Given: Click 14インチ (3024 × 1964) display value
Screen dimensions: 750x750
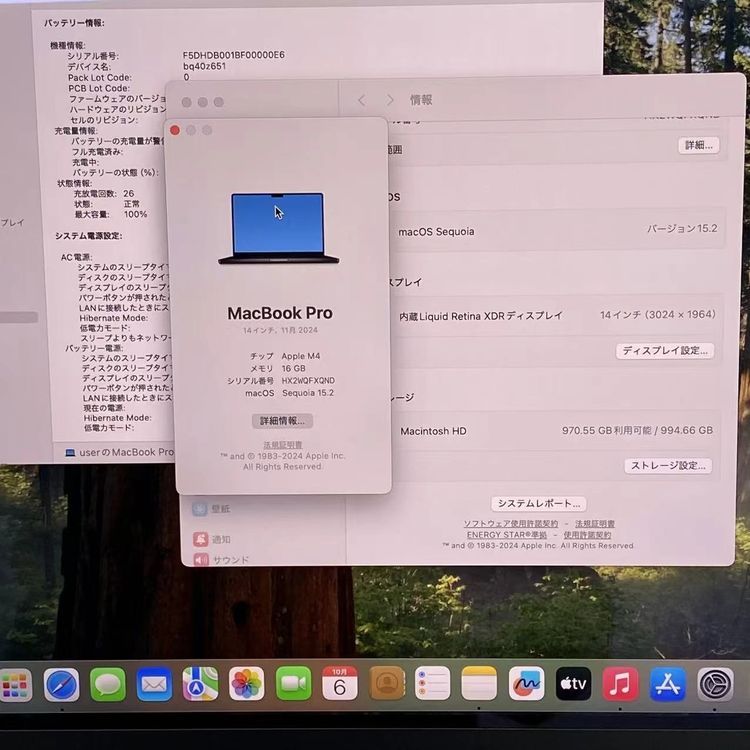Looking at the screenshot, I should tap(658, 315).
